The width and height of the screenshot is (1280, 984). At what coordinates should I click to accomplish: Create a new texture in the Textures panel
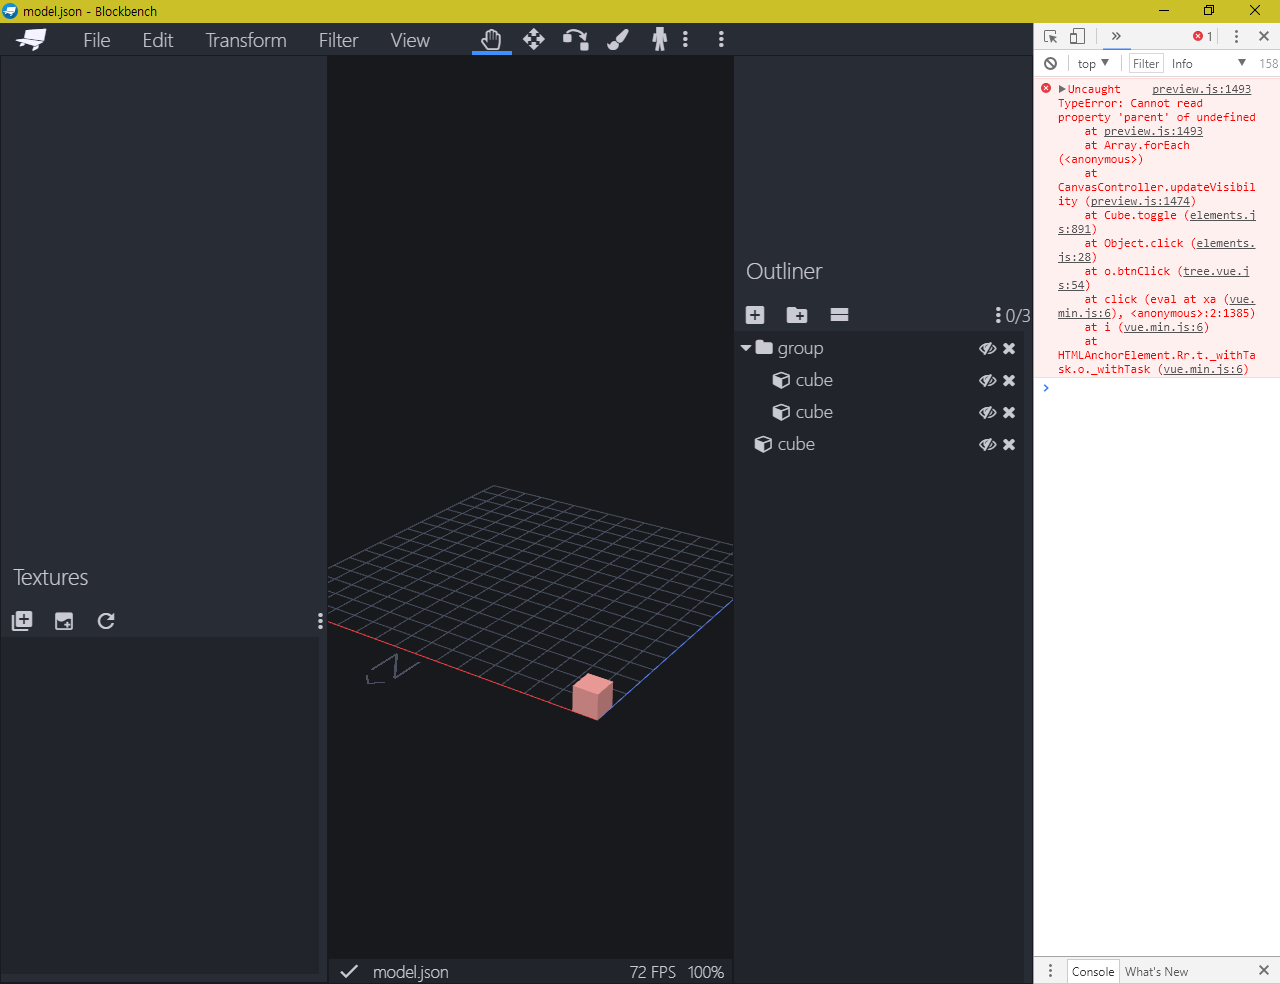[21, 621]
